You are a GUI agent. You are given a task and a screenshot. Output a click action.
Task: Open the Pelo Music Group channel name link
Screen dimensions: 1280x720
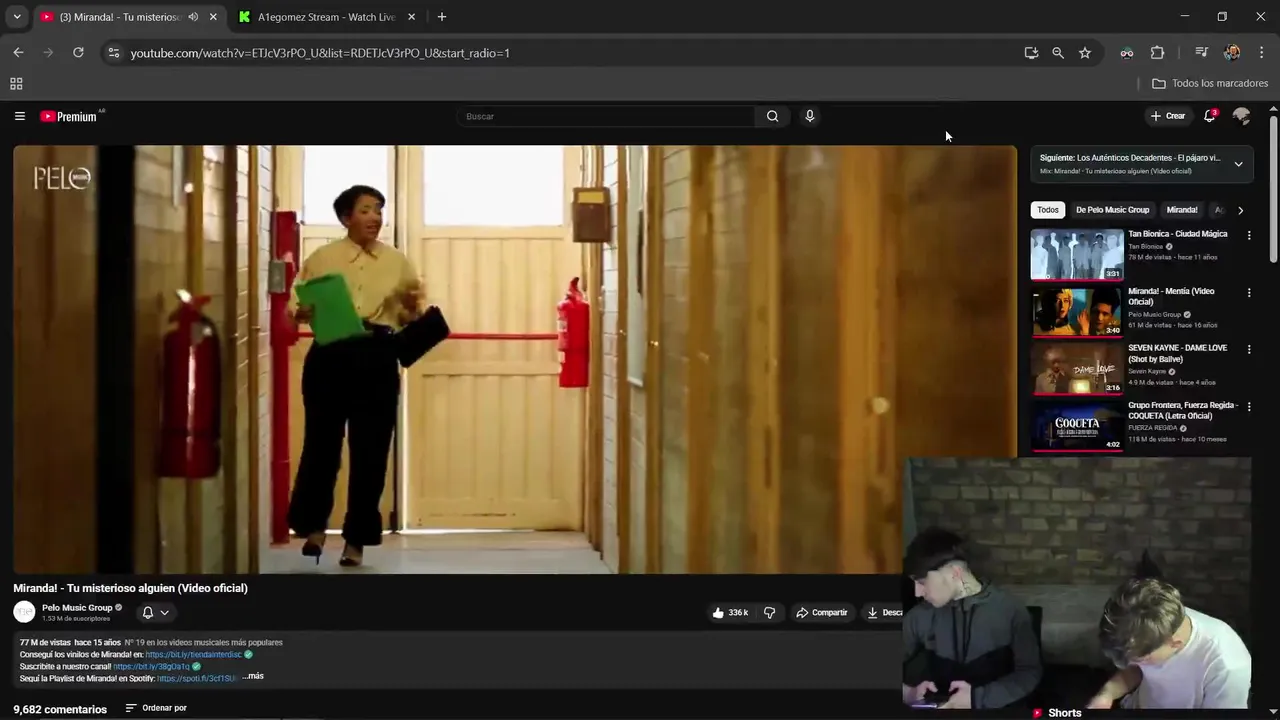pyautogui.click(x=77, y=607)
